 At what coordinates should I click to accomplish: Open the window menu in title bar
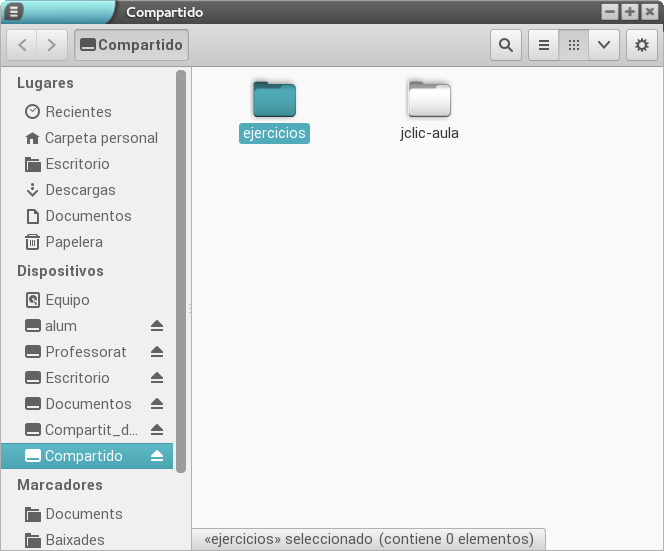pyautogui.click(x=14, y=12)
